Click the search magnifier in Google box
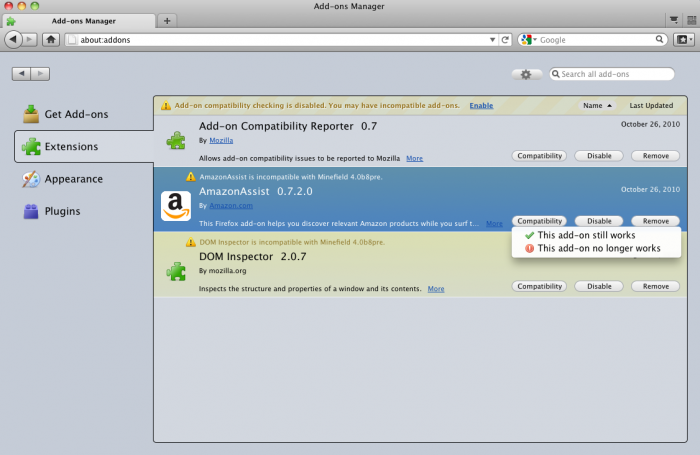This screenshot has height=455, width=700. coord(659,39)
